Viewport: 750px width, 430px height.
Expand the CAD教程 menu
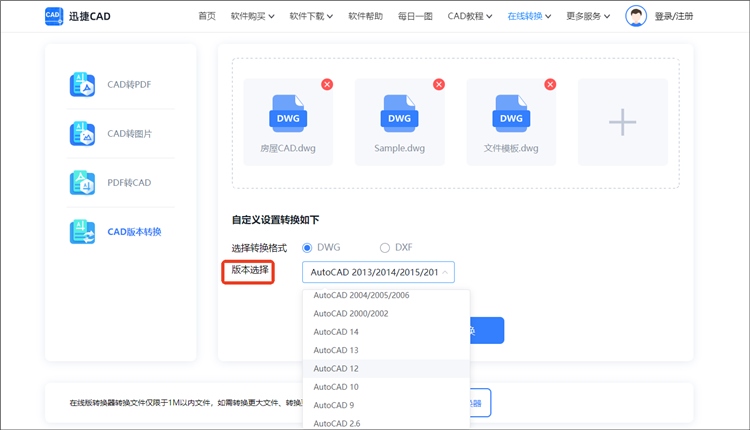[x=471, y=16]
